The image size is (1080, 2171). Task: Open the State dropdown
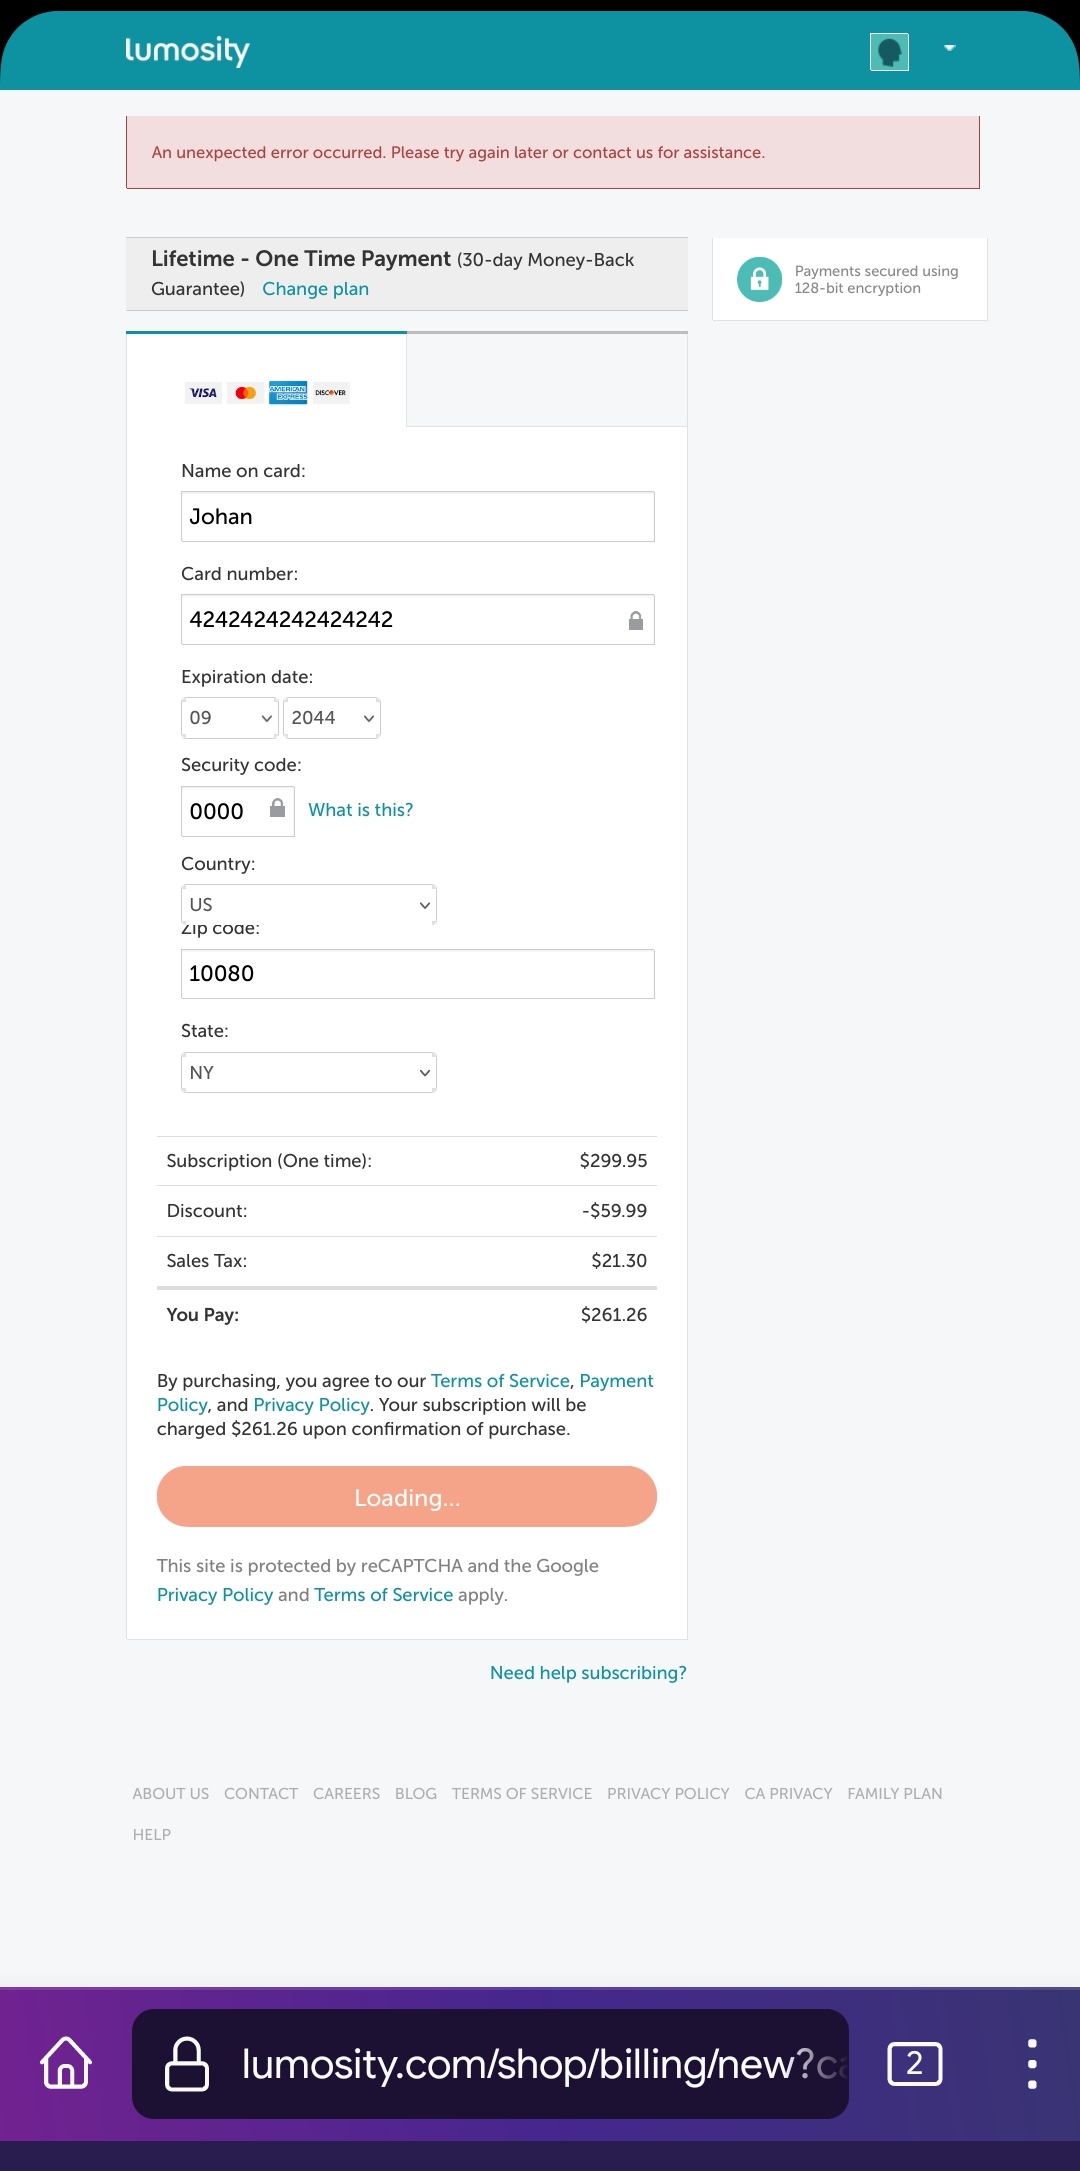(x=309, y=1072)
